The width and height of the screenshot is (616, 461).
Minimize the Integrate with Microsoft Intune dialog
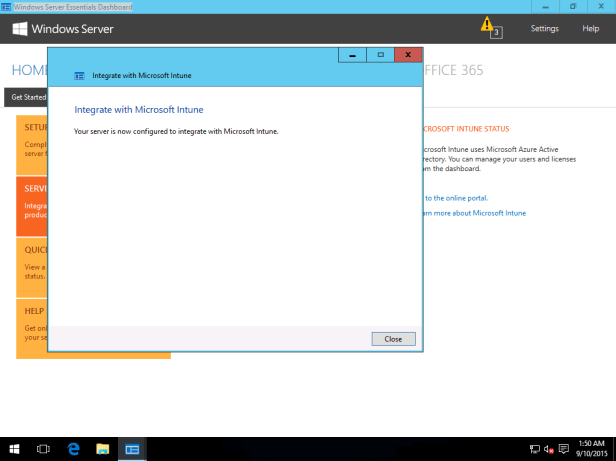[x=352, y=54]
